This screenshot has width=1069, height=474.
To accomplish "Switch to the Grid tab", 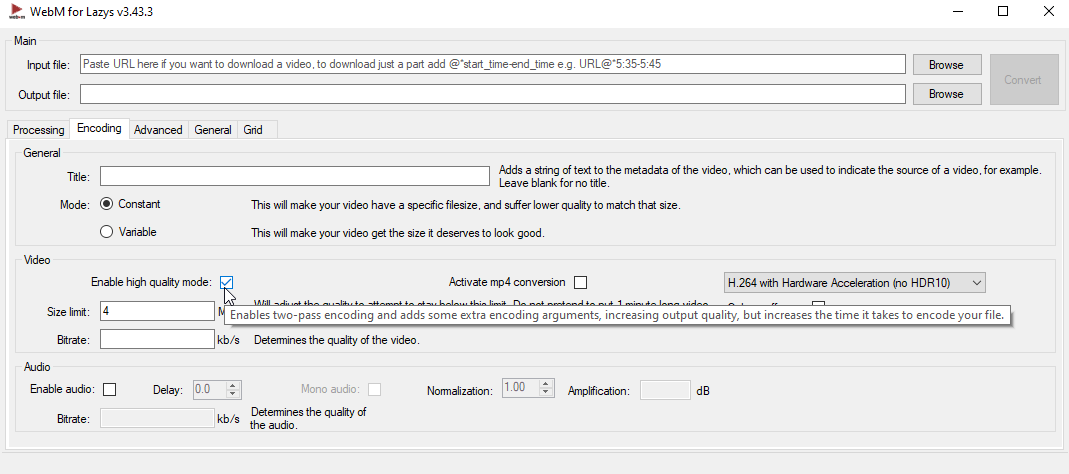I will tap(253, 130).
